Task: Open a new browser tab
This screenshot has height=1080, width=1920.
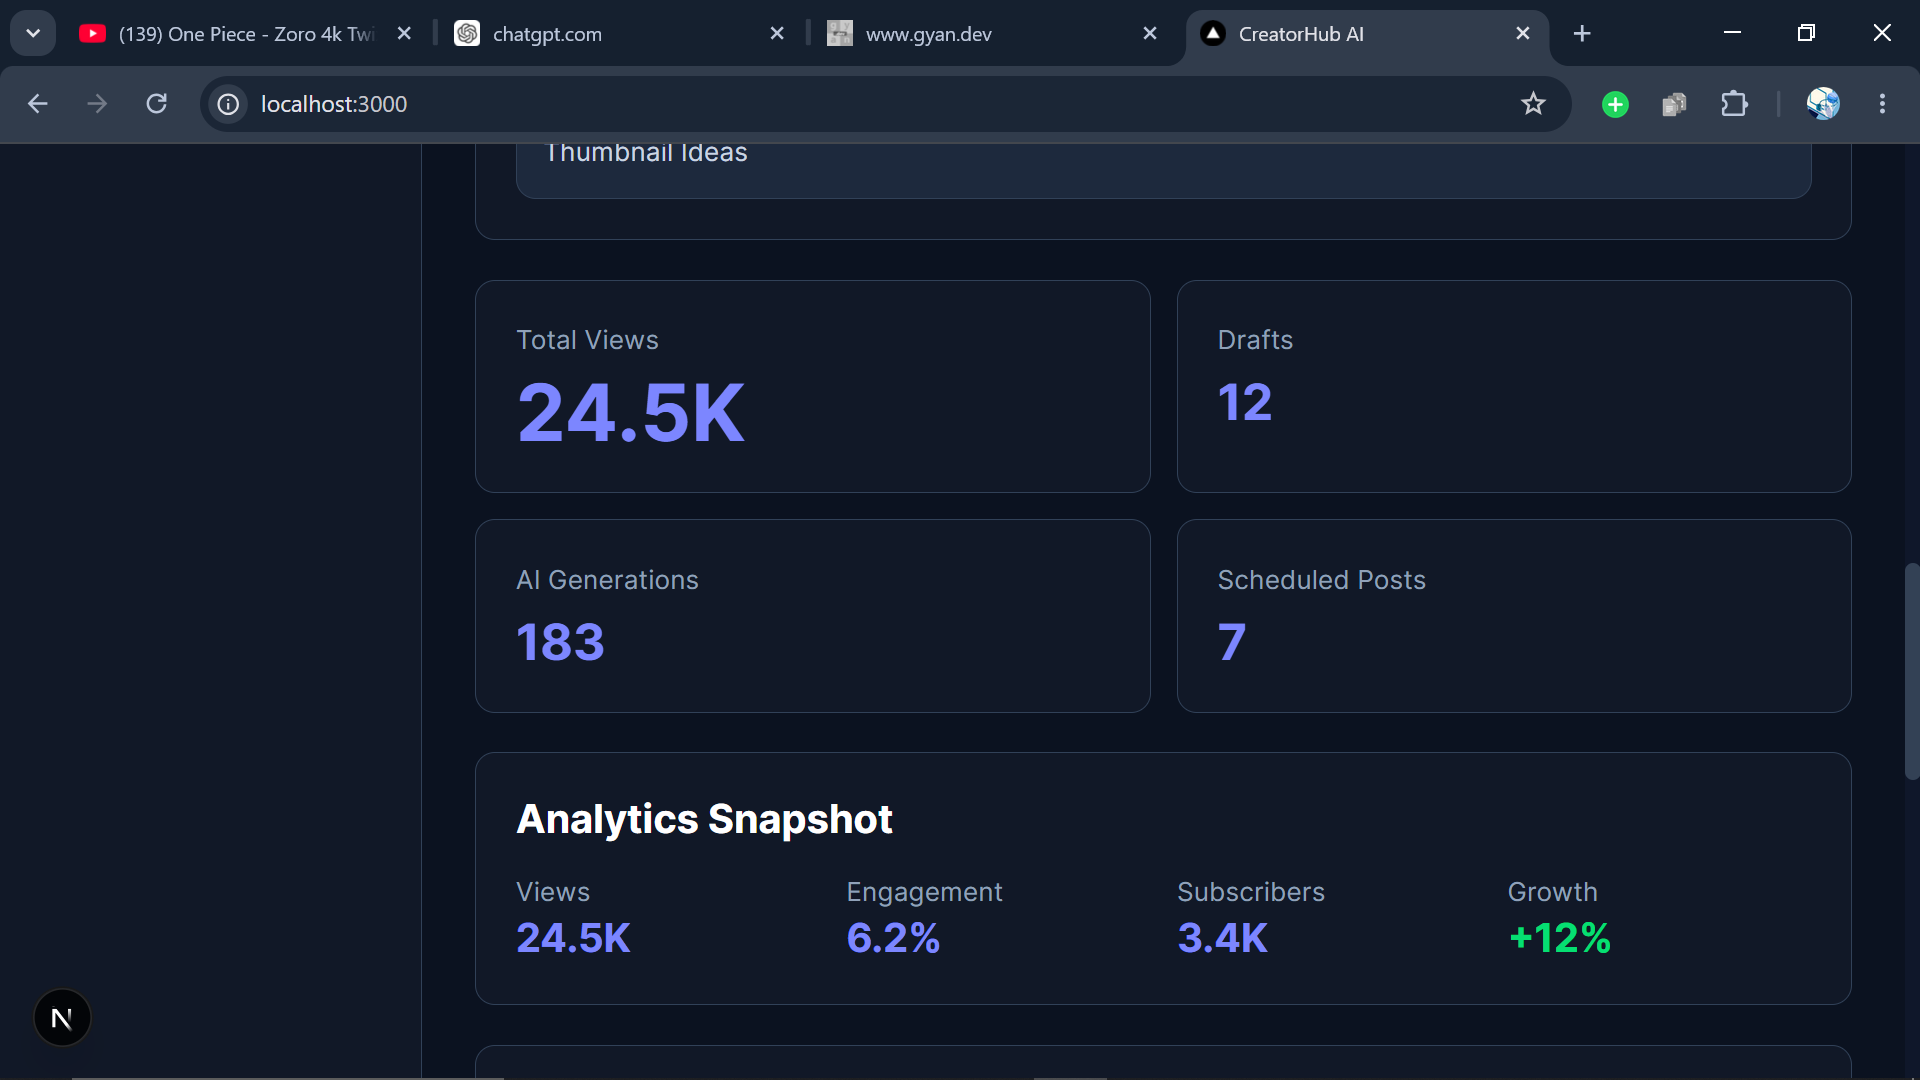Action: [1582, 34]
